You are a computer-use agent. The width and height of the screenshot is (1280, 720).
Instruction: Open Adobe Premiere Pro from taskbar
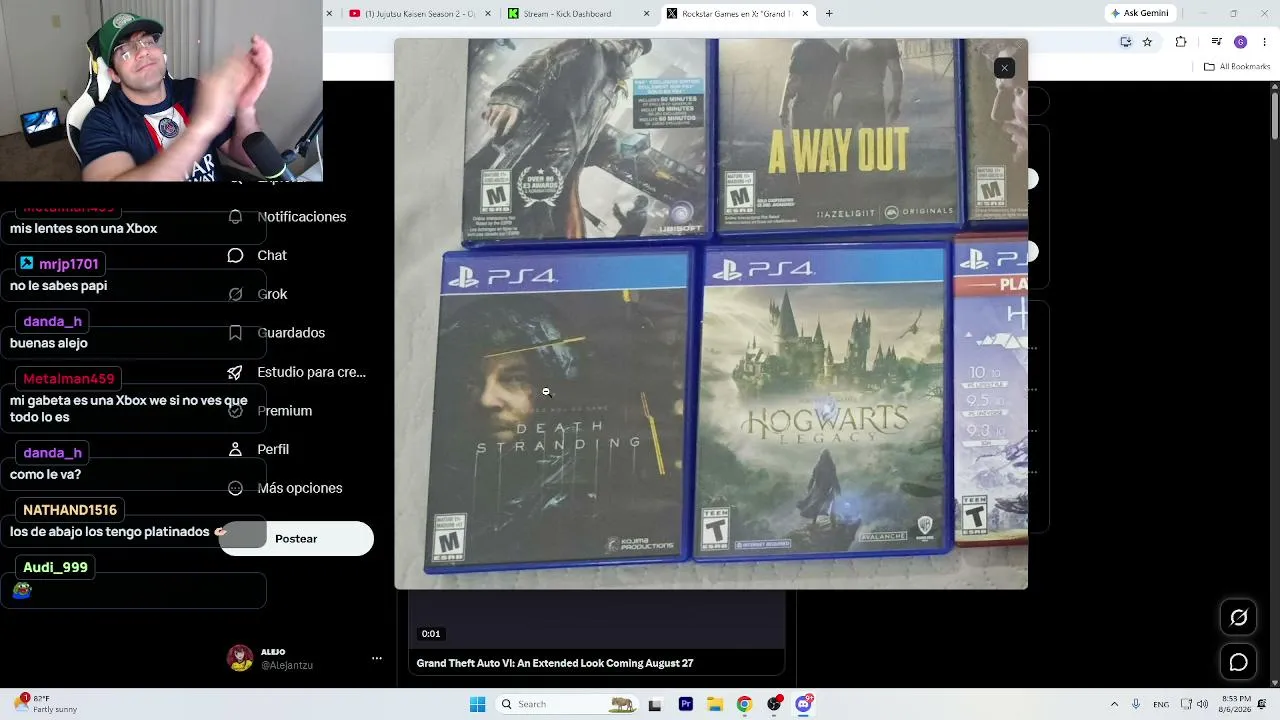pos(686,704)
